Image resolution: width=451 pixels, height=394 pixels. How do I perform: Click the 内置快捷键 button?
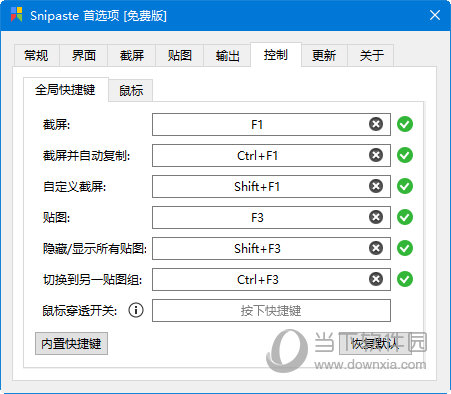[71, 344]
